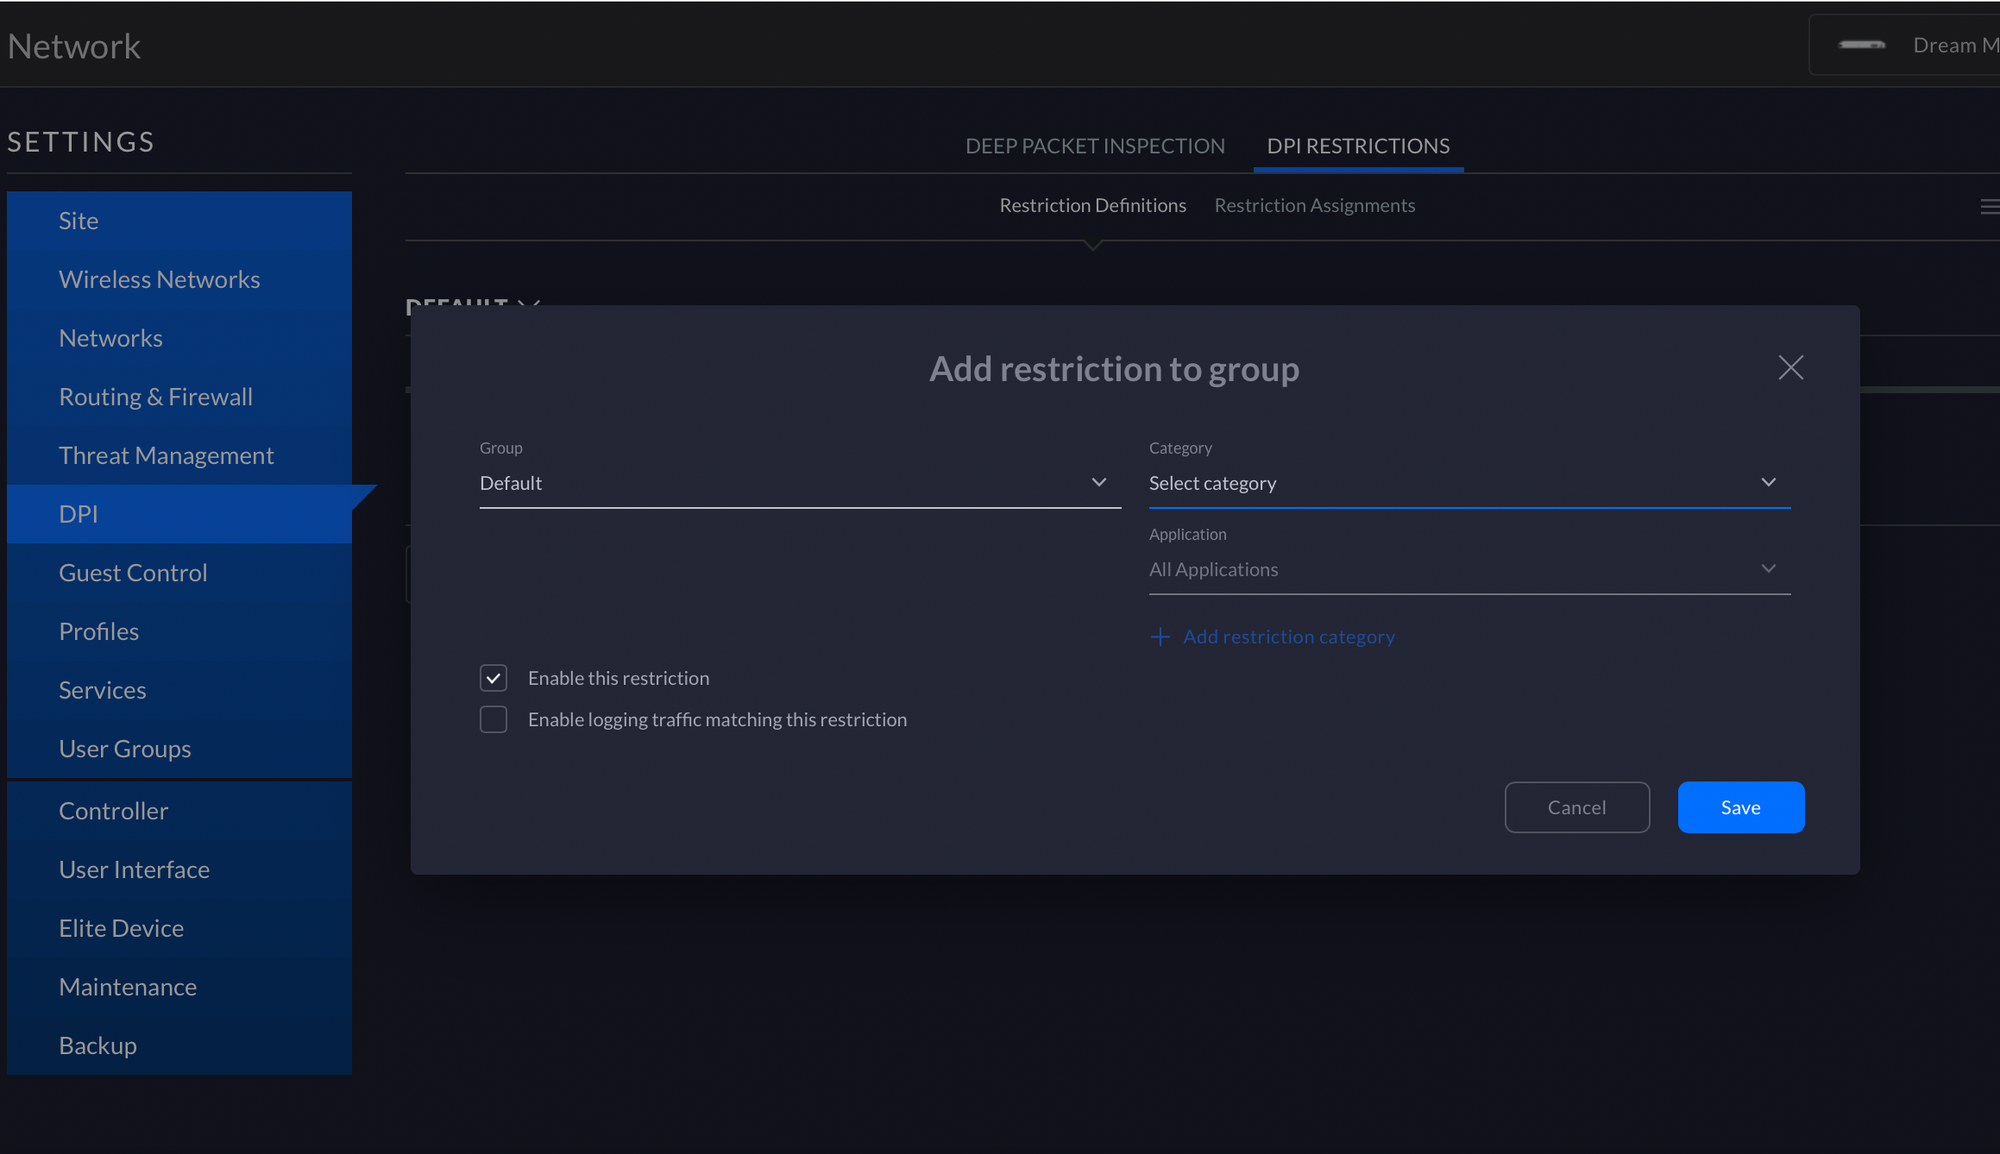The image size is (2000, 1154).
Task: Open the Group dropdown showing Default
Action: pyautogui.click(x=800, y=483)
